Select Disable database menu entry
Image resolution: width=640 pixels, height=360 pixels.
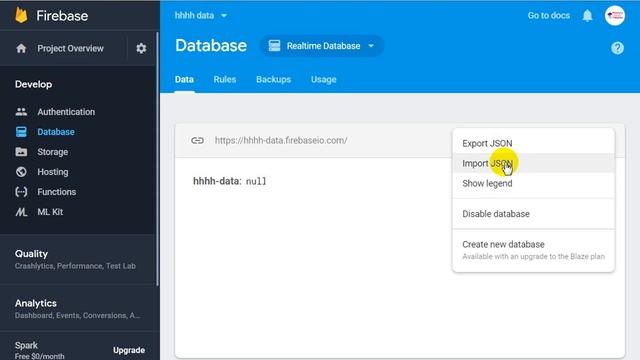[x=533, y=214]
